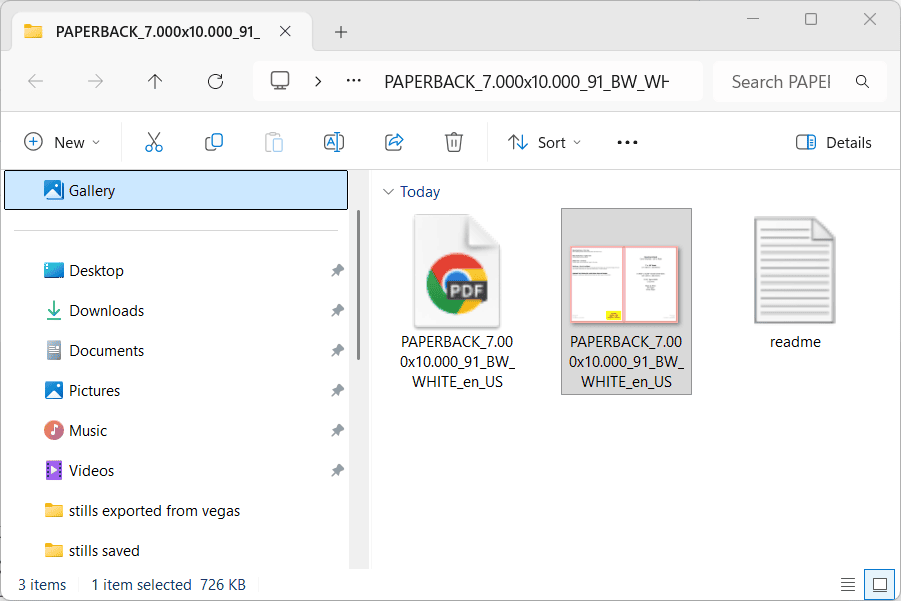Click the This PC monitor icon
Viewport: 901px width, 601px height.
pyautogui.click(x=280, y=81)
